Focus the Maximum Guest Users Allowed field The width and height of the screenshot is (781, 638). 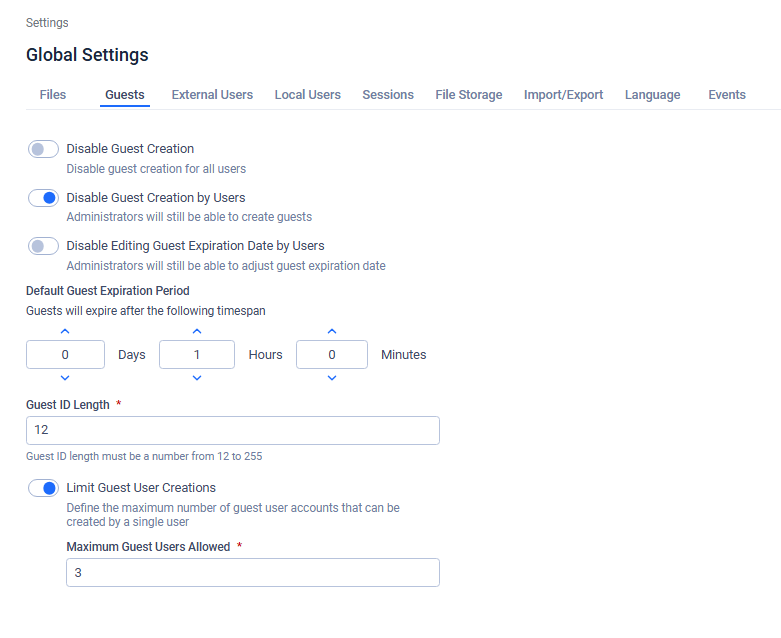click(252, 572)
